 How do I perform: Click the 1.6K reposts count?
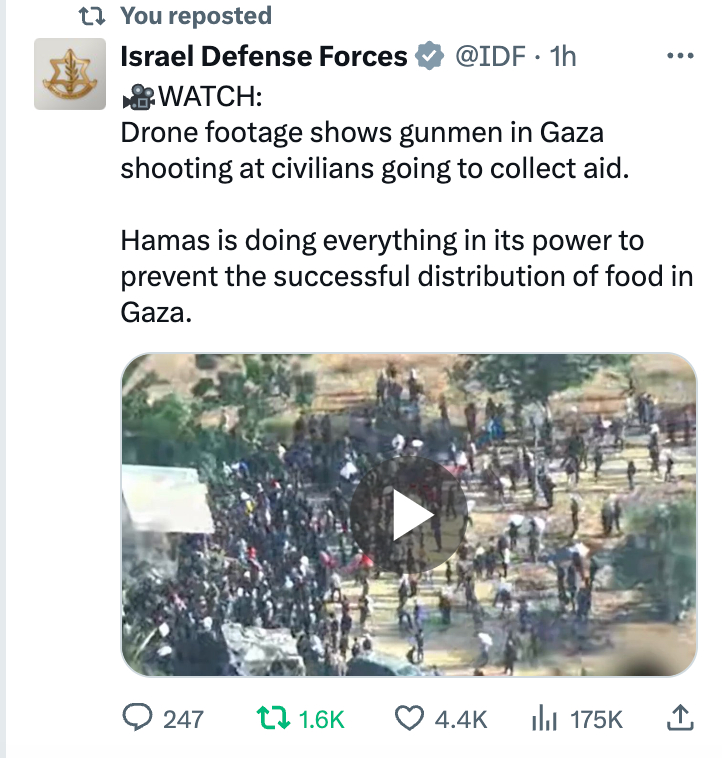tap(321, 719)
